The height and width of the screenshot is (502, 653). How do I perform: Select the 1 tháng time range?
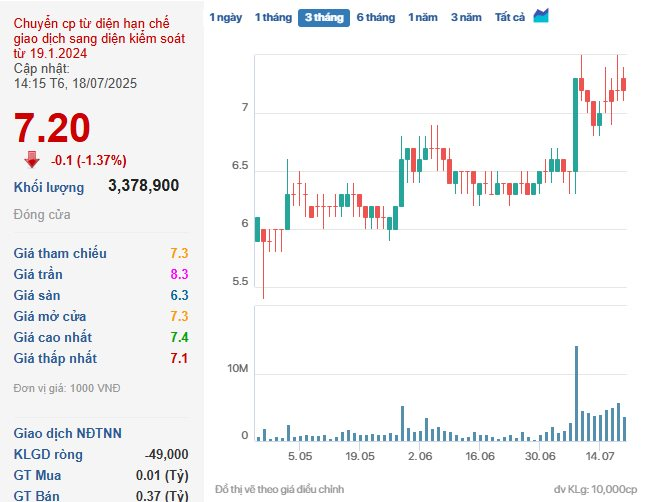[272, 17]
